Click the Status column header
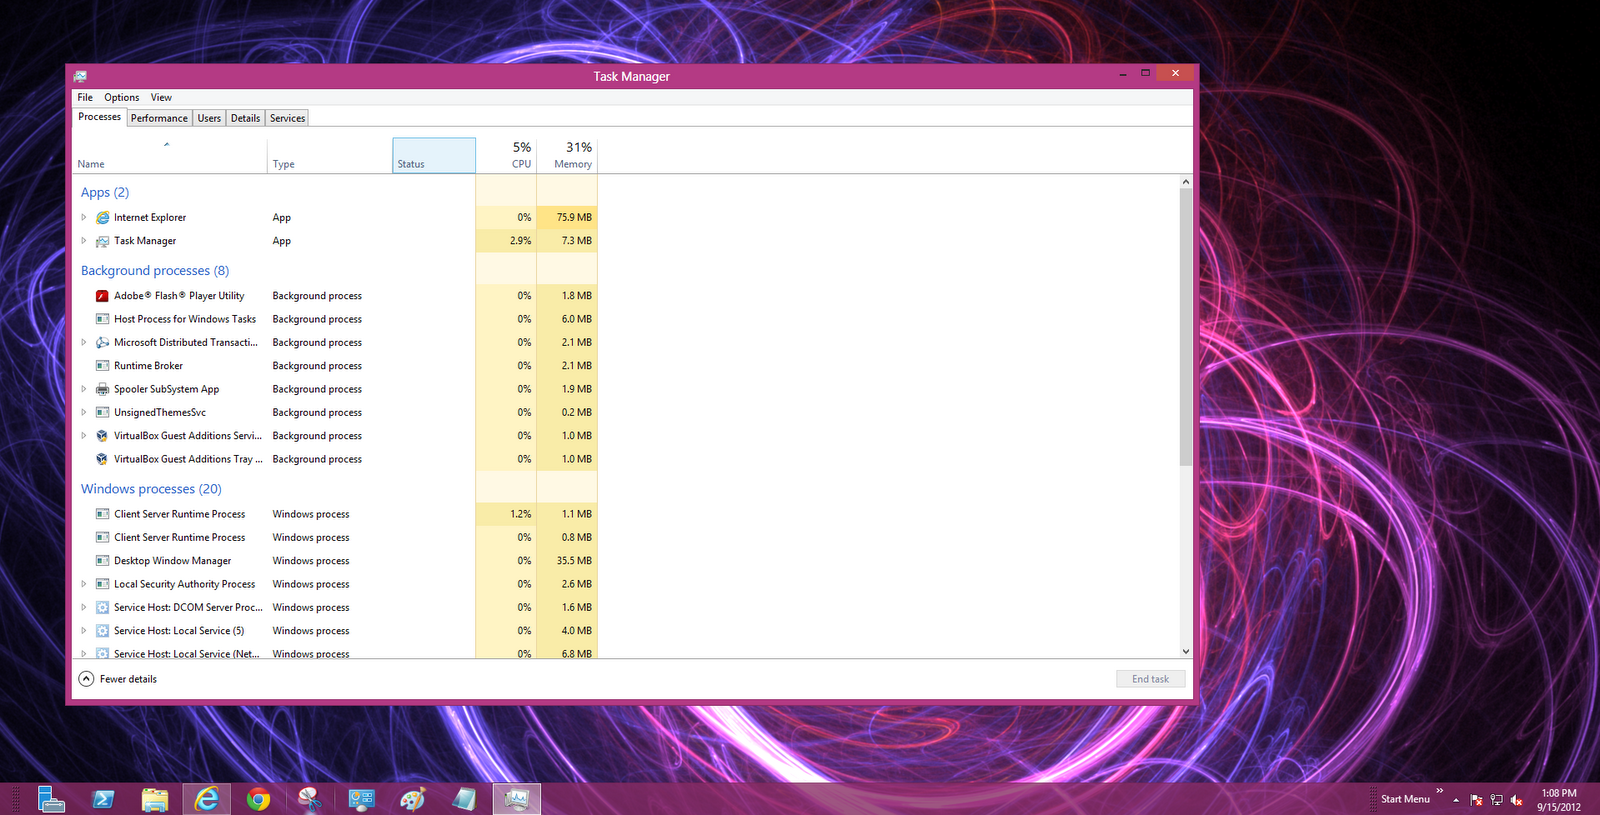The height and width of the screenshot is (815, 1600). pyautogui.click(x=434, y=156)
